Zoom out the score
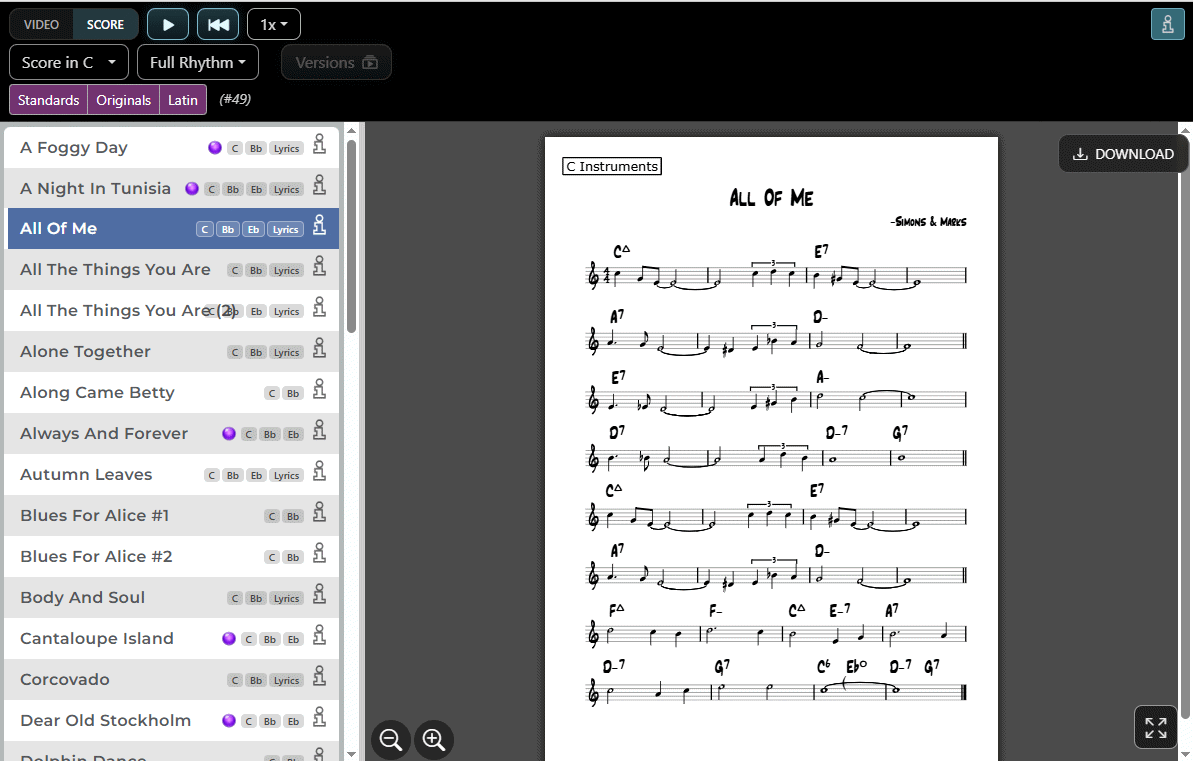 391,740
